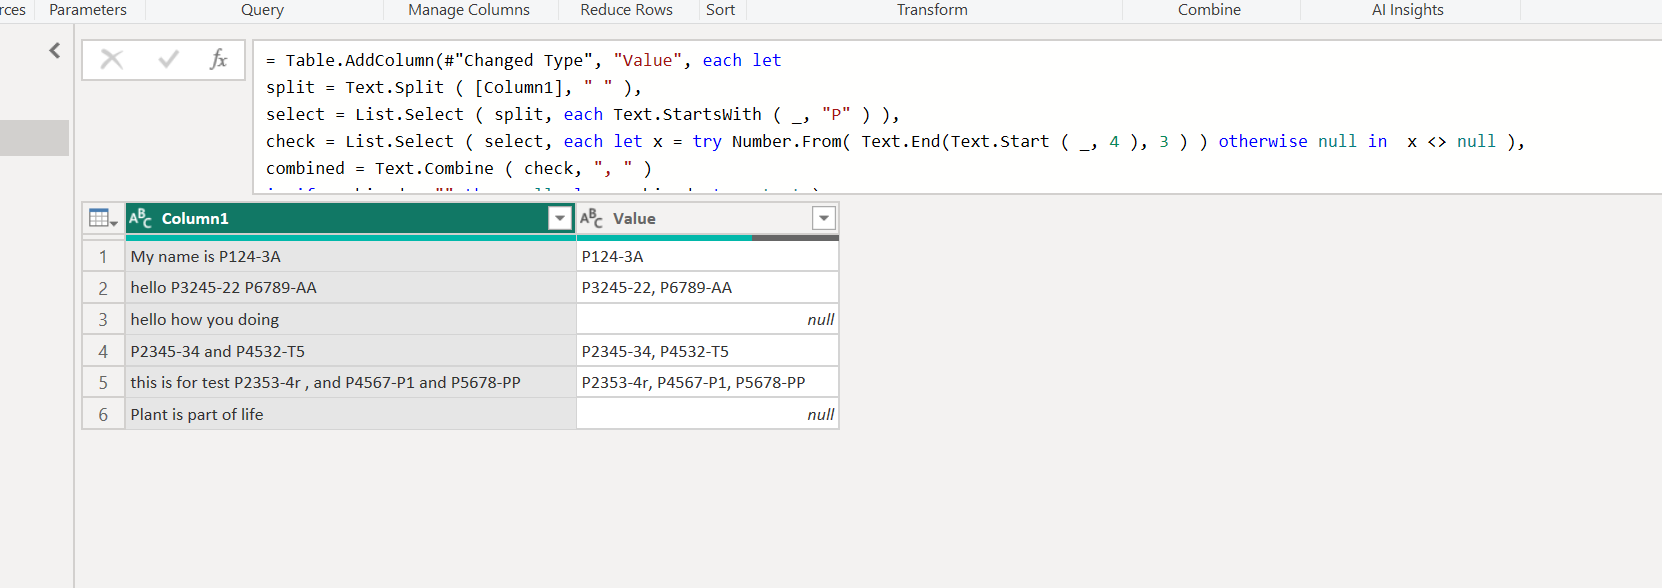This screenshot has height=588, width=1662.
Task: Click the 'check = List.Select' formula line
Action: coord(895,142)
